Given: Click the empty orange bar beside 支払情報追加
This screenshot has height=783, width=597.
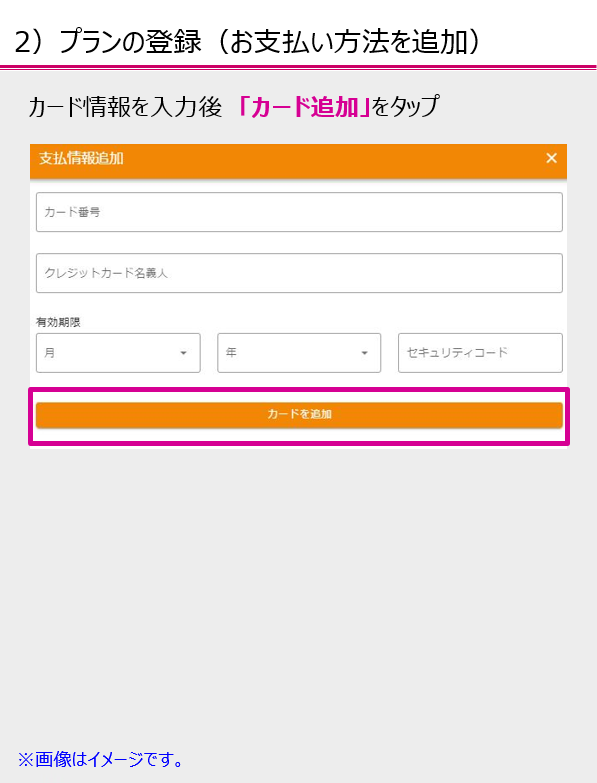Looking at the screenshot, I should click(x=333, y=158).
